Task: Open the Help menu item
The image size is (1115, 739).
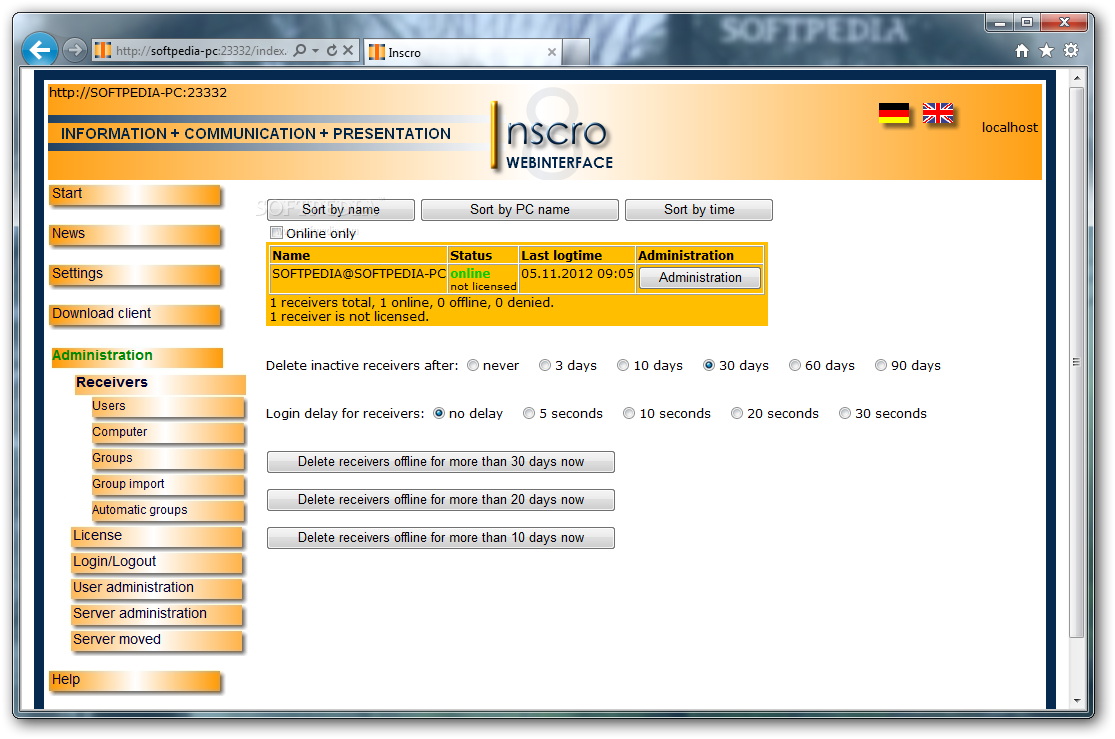Action: pos(135,681)
